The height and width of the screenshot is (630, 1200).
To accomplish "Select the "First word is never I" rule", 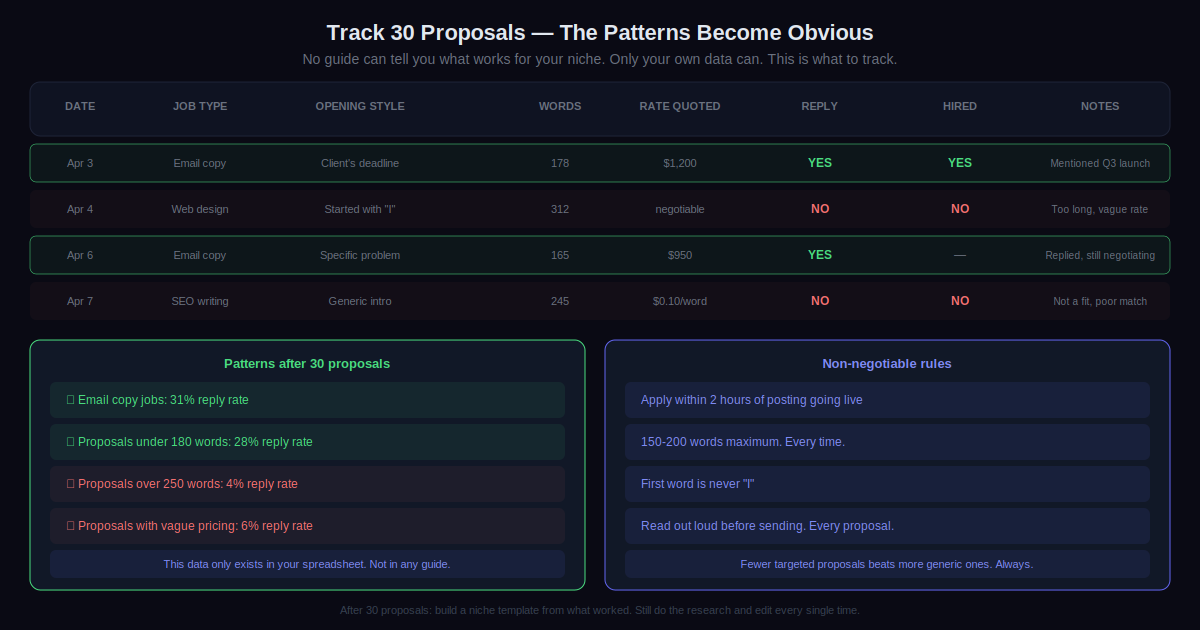I will point(698,484).
